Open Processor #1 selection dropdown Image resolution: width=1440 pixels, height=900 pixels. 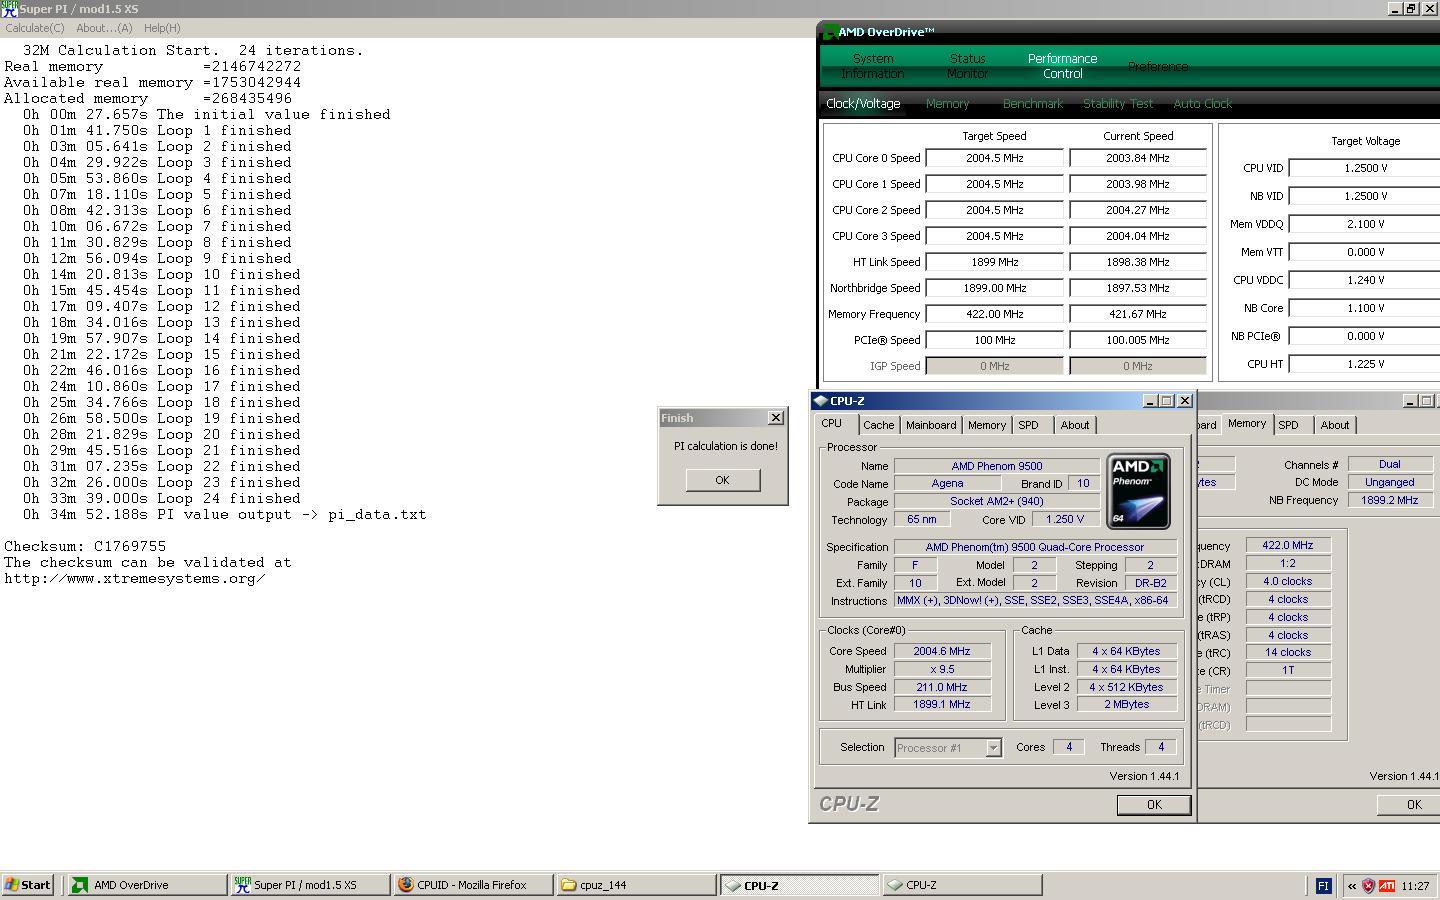pyautogui.click(x=947, y=748)
